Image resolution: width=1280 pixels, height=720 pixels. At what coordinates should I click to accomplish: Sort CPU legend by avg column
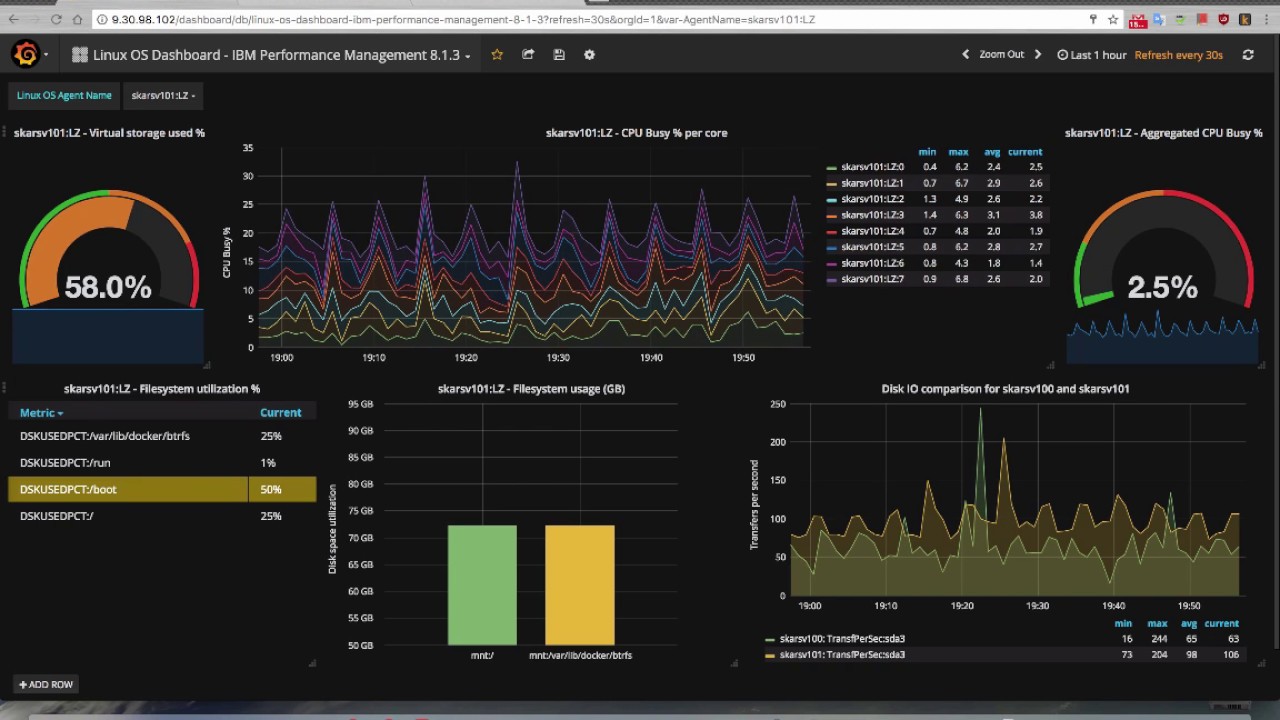click(x=992, y=152)
